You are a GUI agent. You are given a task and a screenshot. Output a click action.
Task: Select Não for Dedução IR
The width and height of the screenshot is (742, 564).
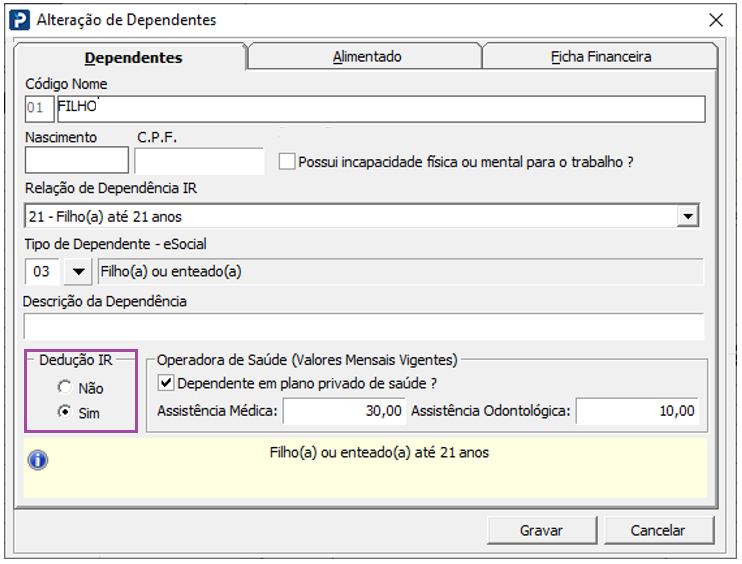pyautogui.click(x=65, y=388)
